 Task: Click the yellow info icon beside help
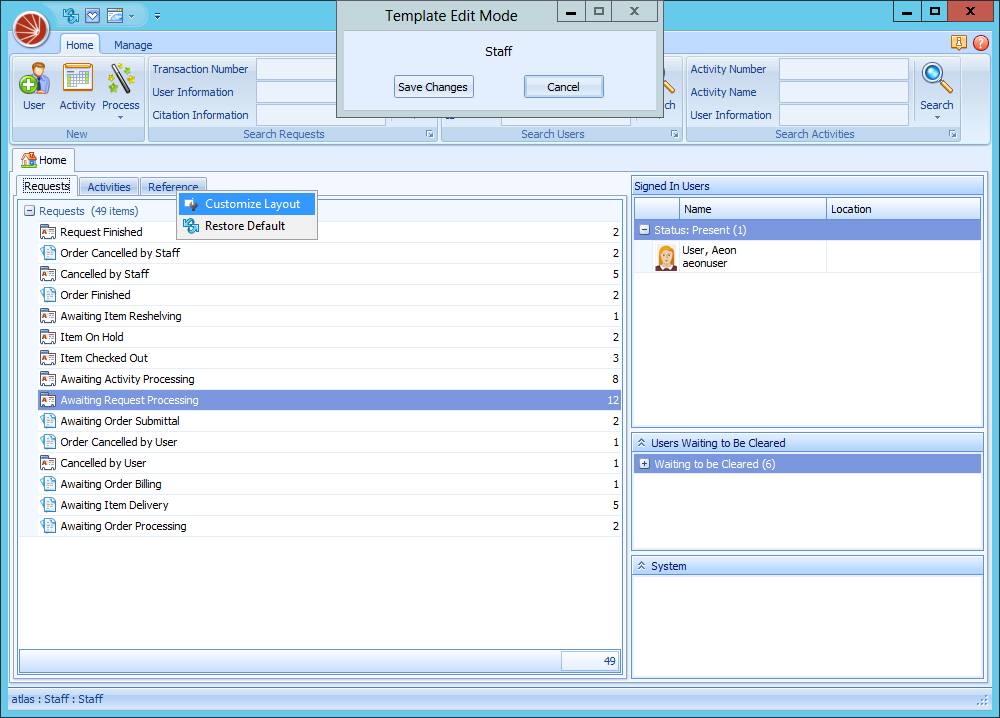coord(959,43)
